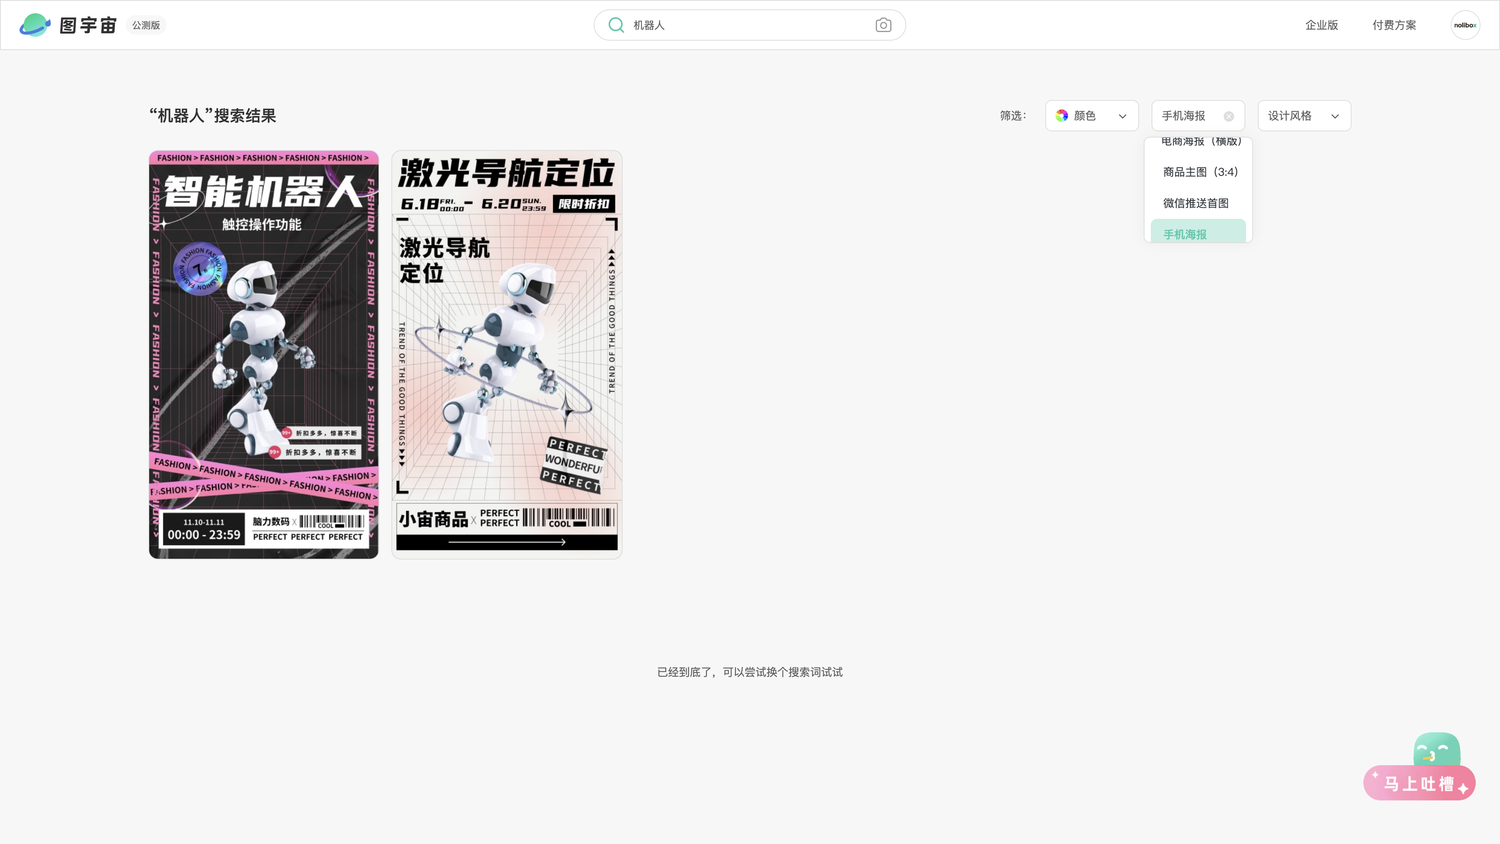This screenshot has height=844, width=1500.
Task: Open the 激光导航定位 poster thumbnail
Action: (x=507, y=355)
